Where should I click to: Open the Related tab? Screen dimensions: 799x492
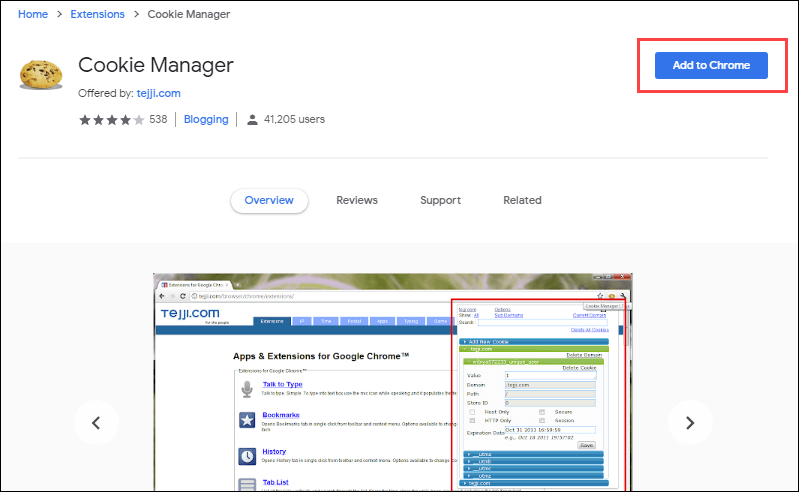[522, 200]
